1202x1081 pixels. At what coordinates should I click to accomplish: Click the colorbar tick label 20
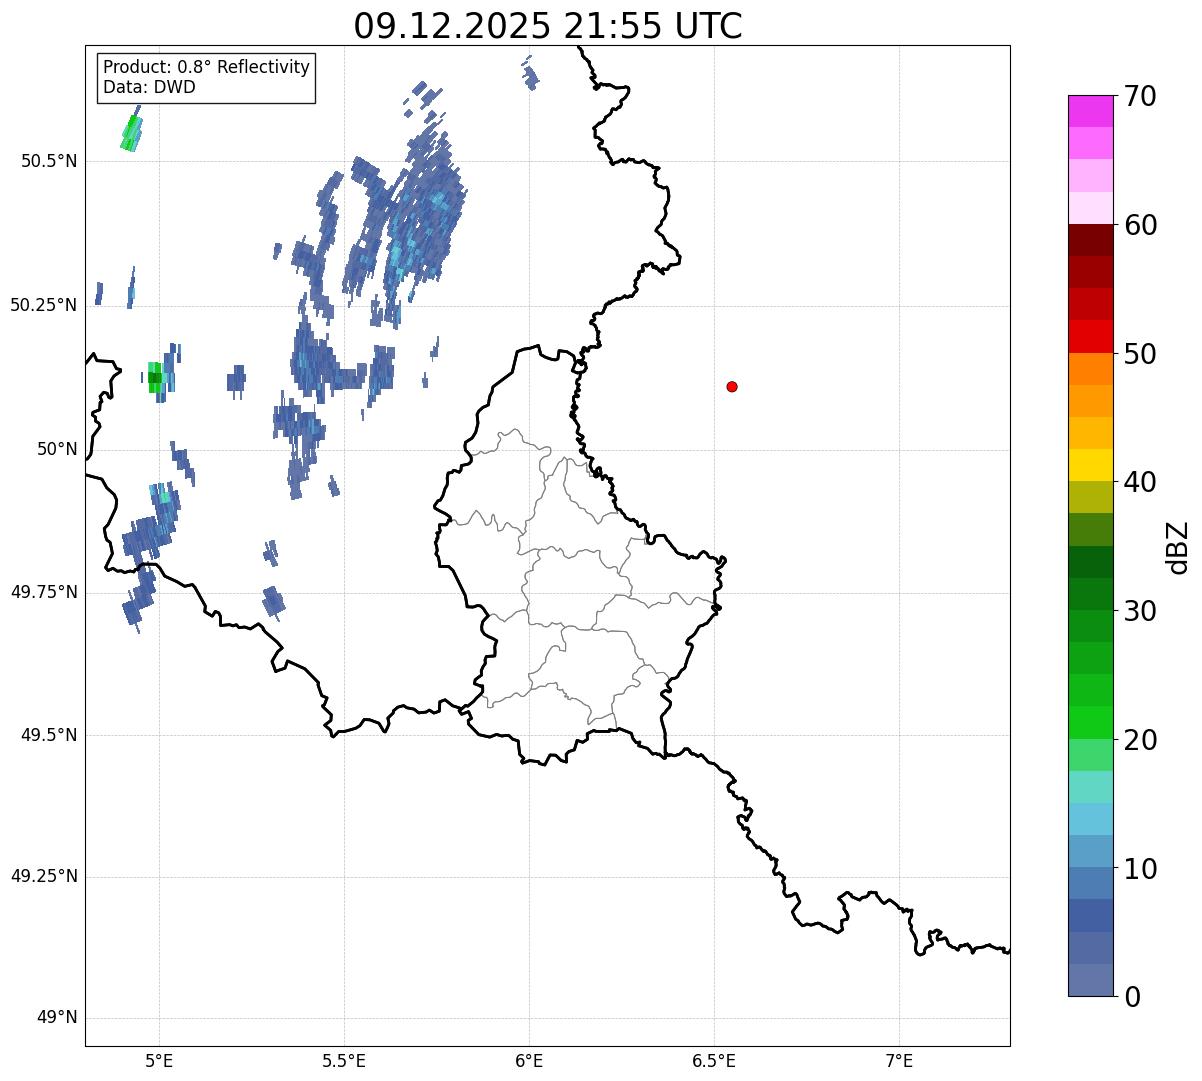[1139, 740]
